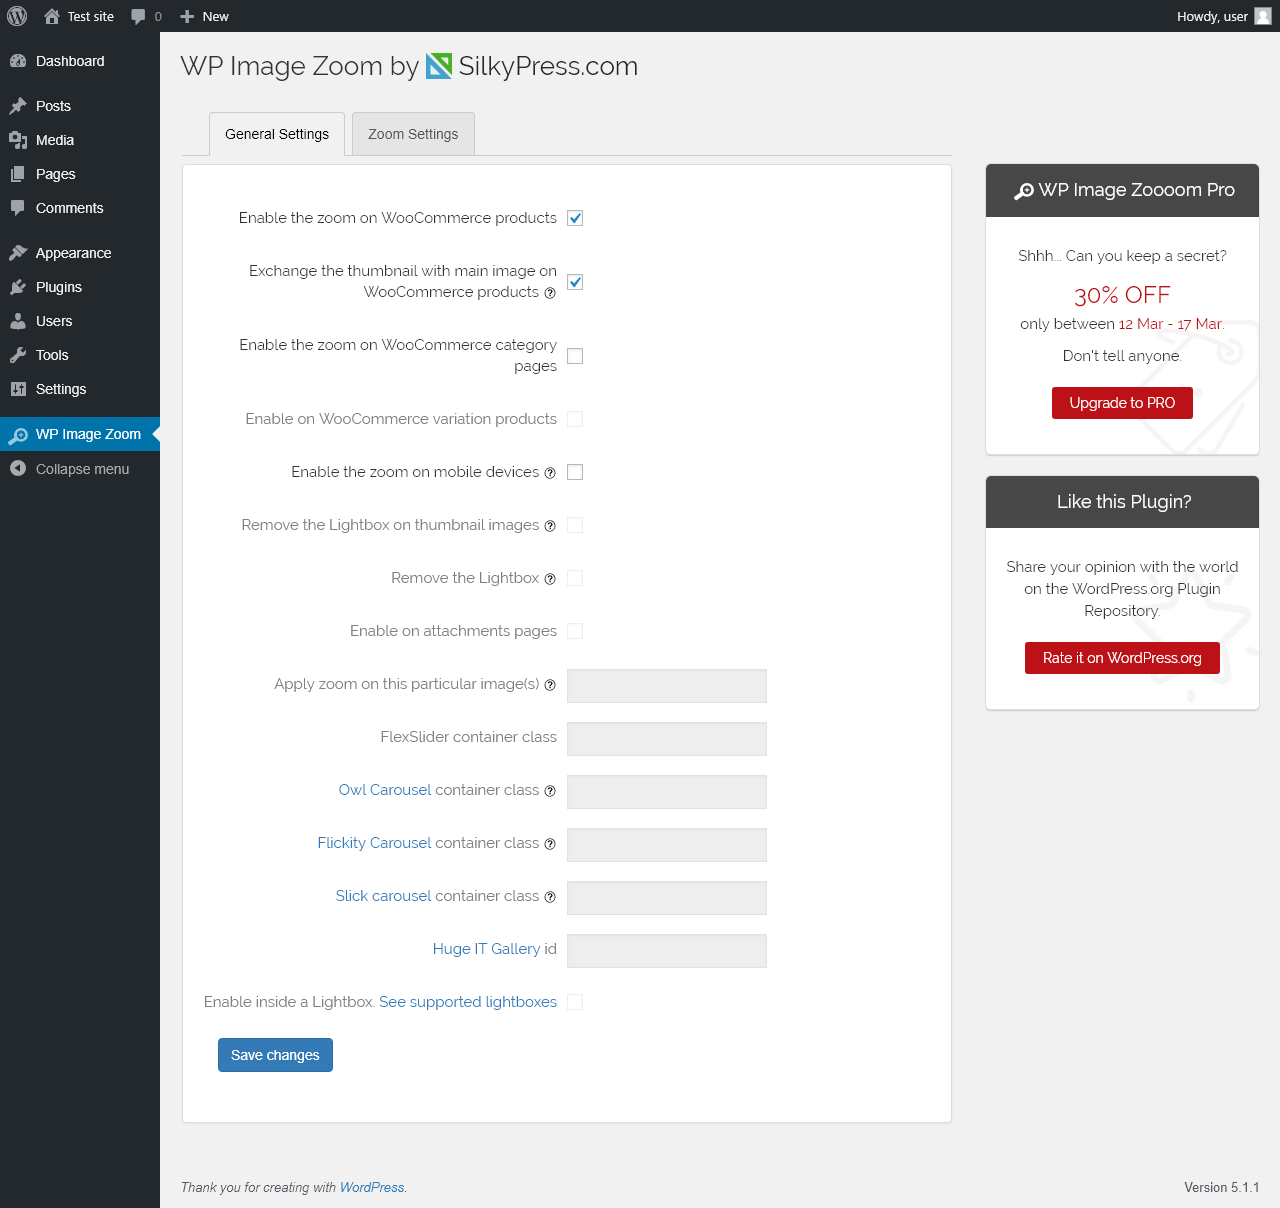Click the Save changes button
Image resolution: width=1280 pixels, height=1208 pixels.
coord(275,1055)
